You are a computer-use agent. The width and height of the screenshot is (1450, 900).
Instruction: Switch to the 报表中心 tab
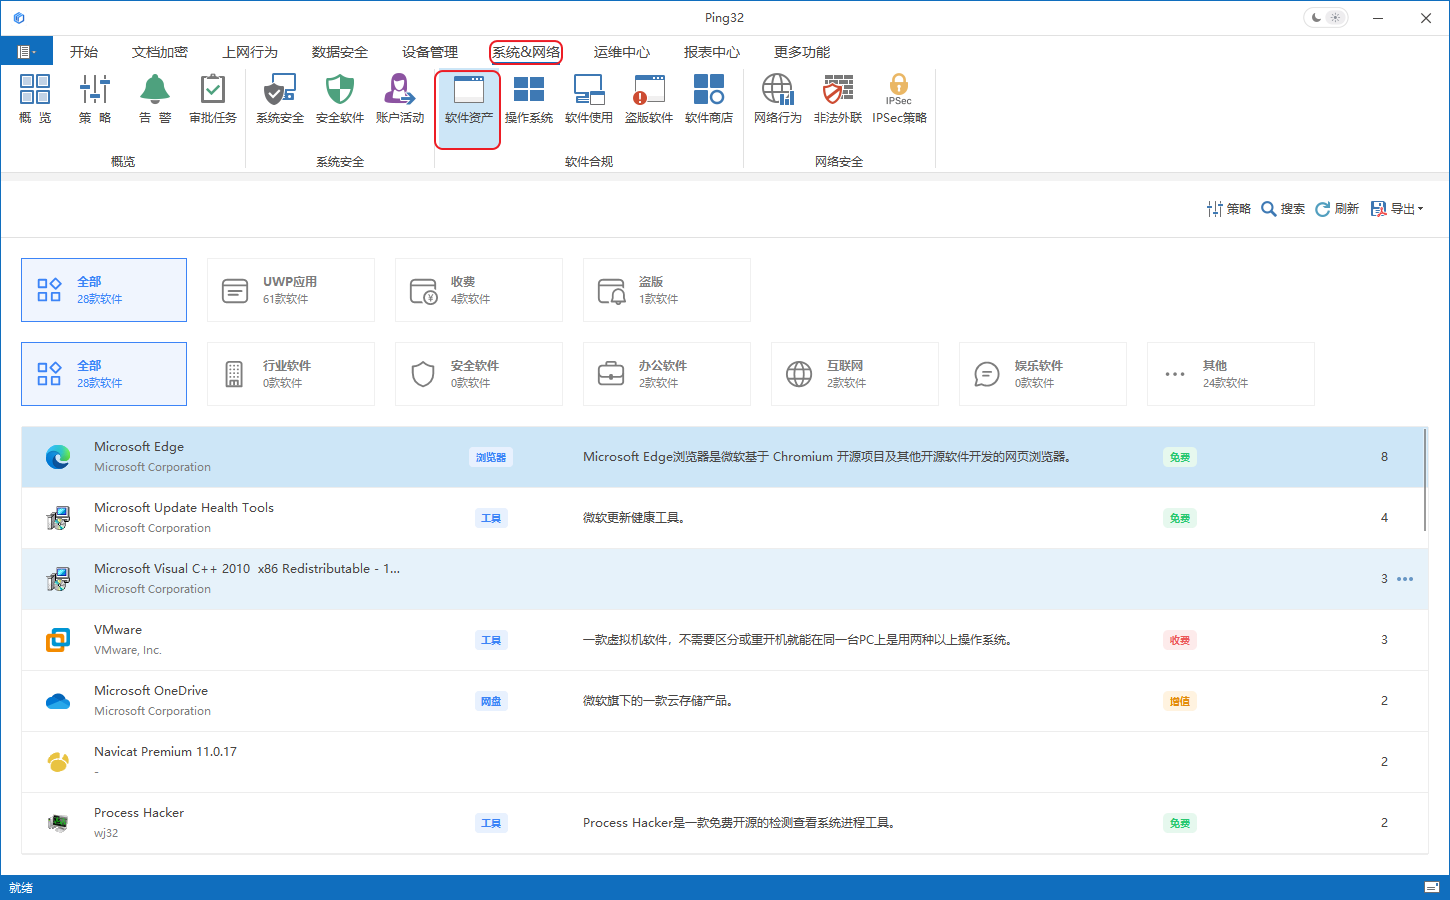coord(712,52)
